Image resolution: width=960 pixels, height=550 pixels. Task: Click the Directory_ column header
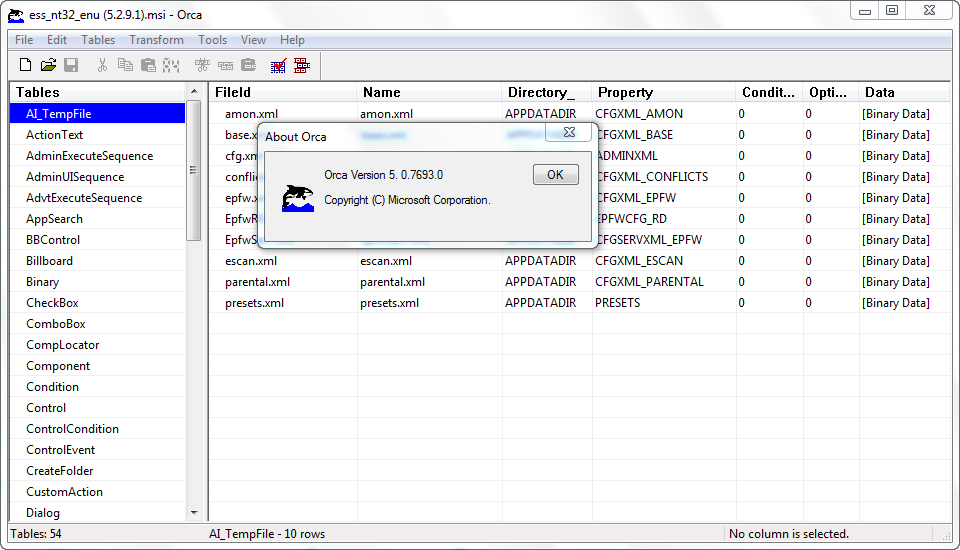point(547,92)
